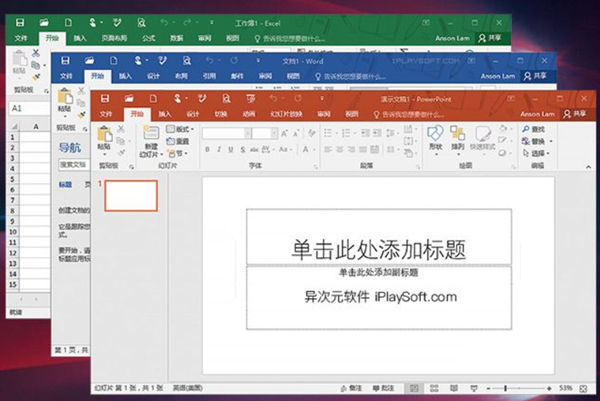
Task: Click the Paste icon in PowerPoint ribbon
Action: (x=106, y=135)
